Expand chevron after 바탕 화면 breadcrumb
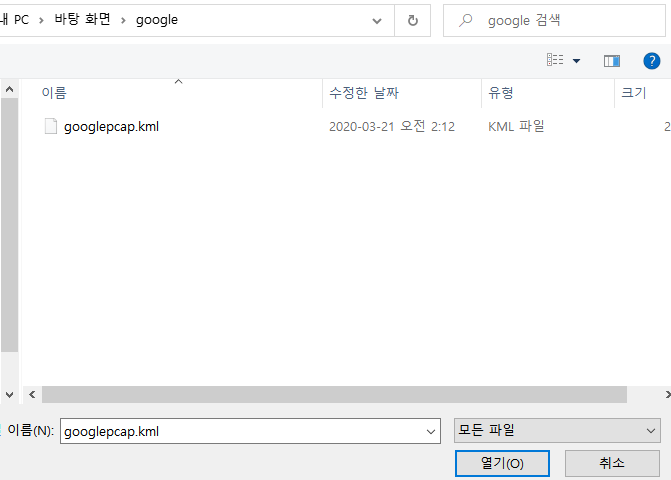The height and width of the screenshot is (480, 671). click(x=123, y=20)
